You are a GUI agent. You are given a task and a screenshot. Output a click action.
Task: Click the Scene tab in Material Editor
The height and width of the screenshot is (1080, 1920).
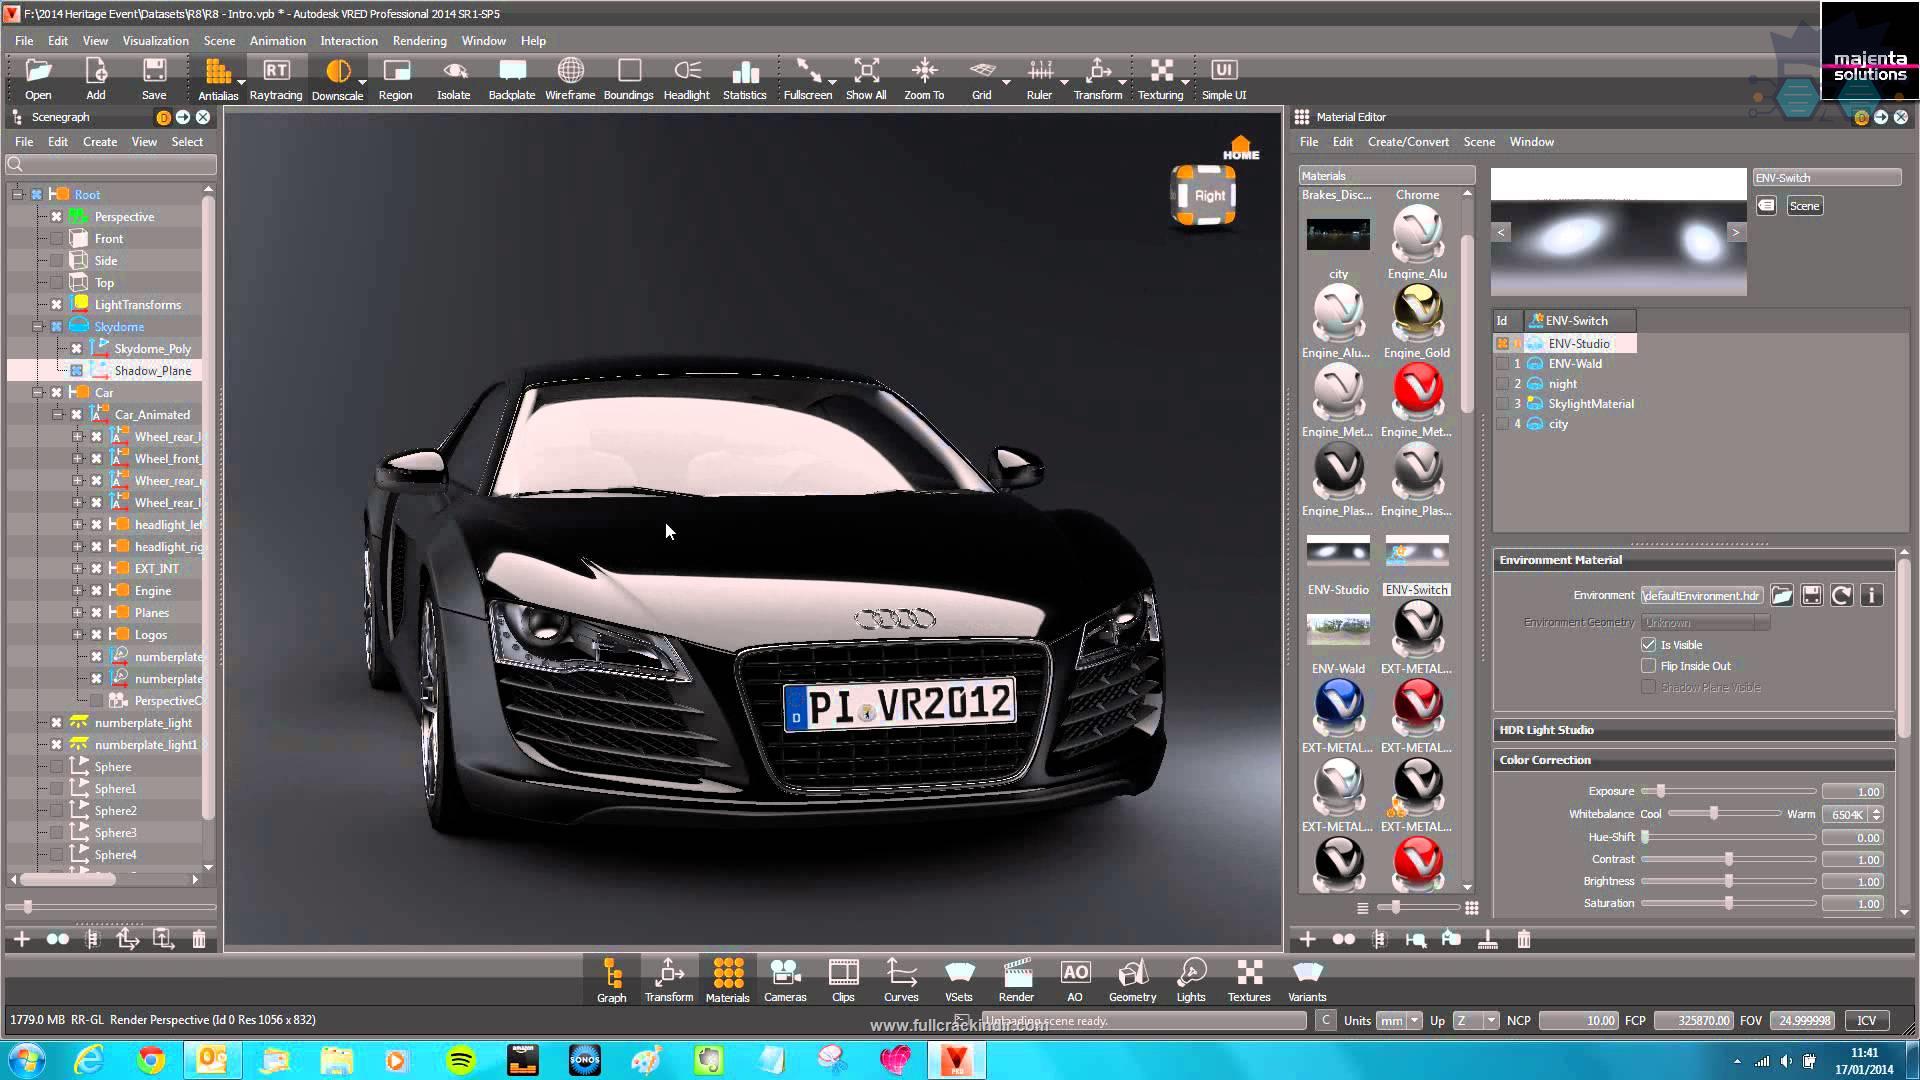pyautogui.click(x=1478, y=141)
